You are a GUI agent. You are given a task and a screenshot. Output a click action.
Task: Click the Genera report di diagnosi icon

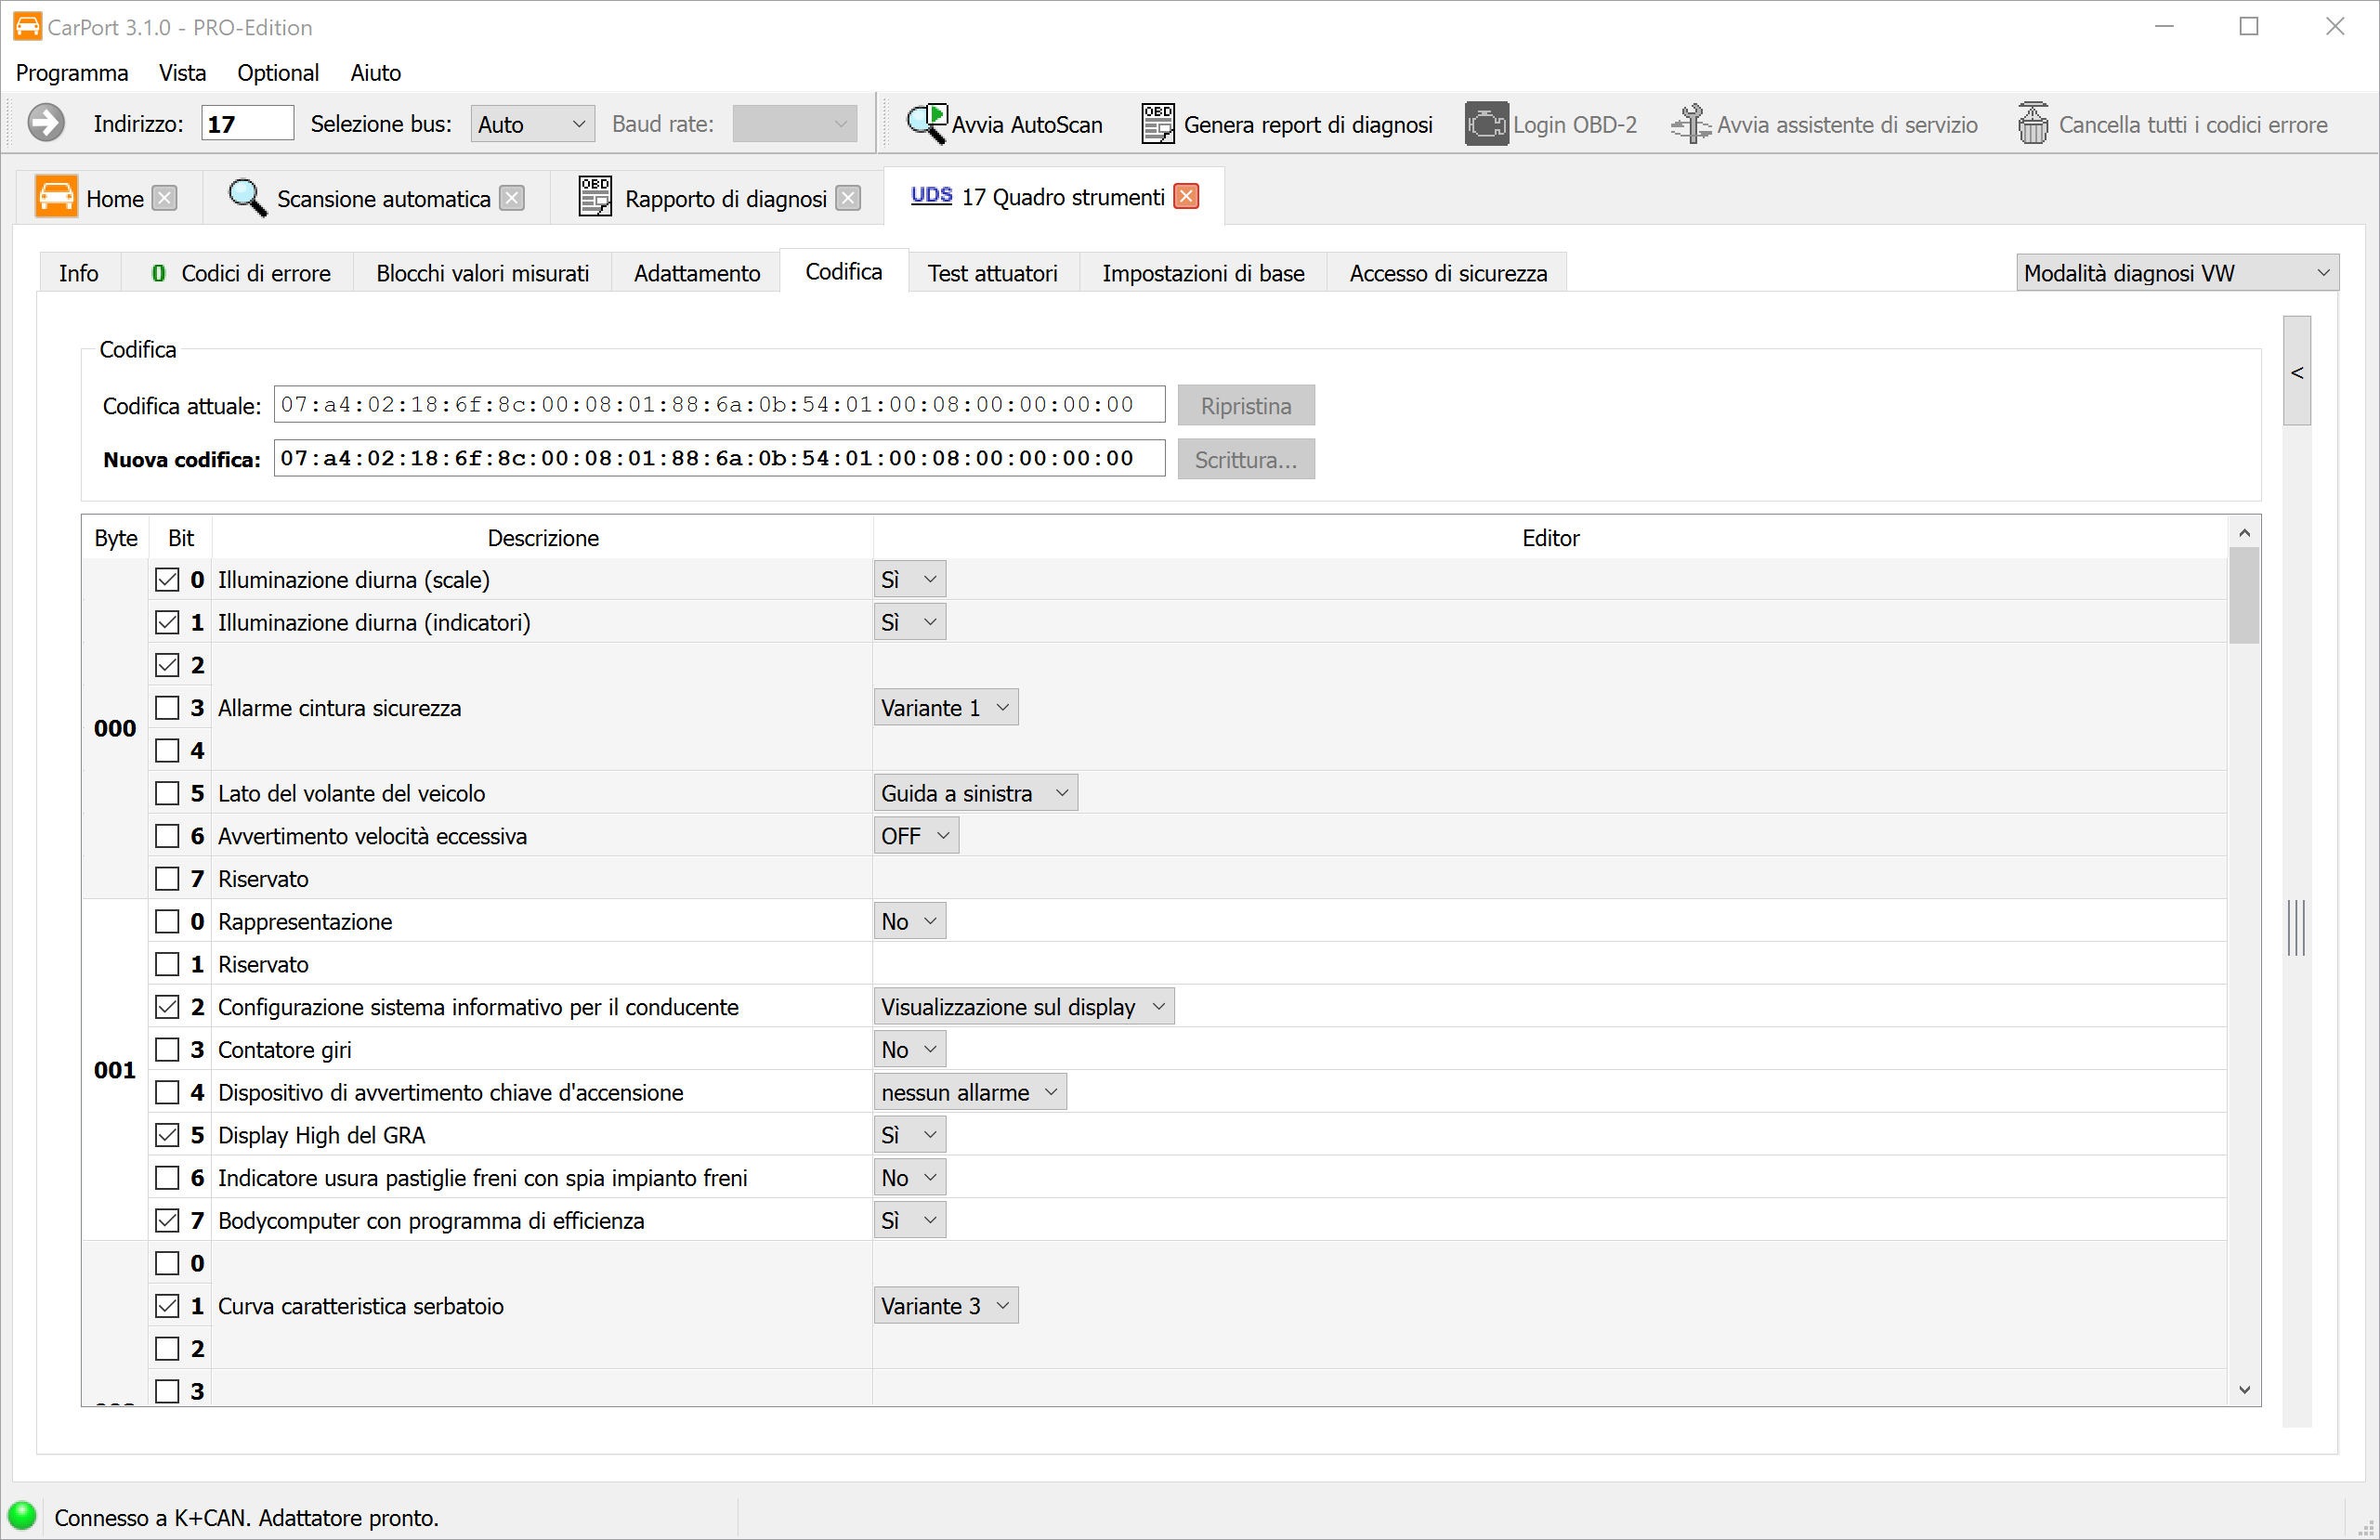click(x=1157, y=124)
